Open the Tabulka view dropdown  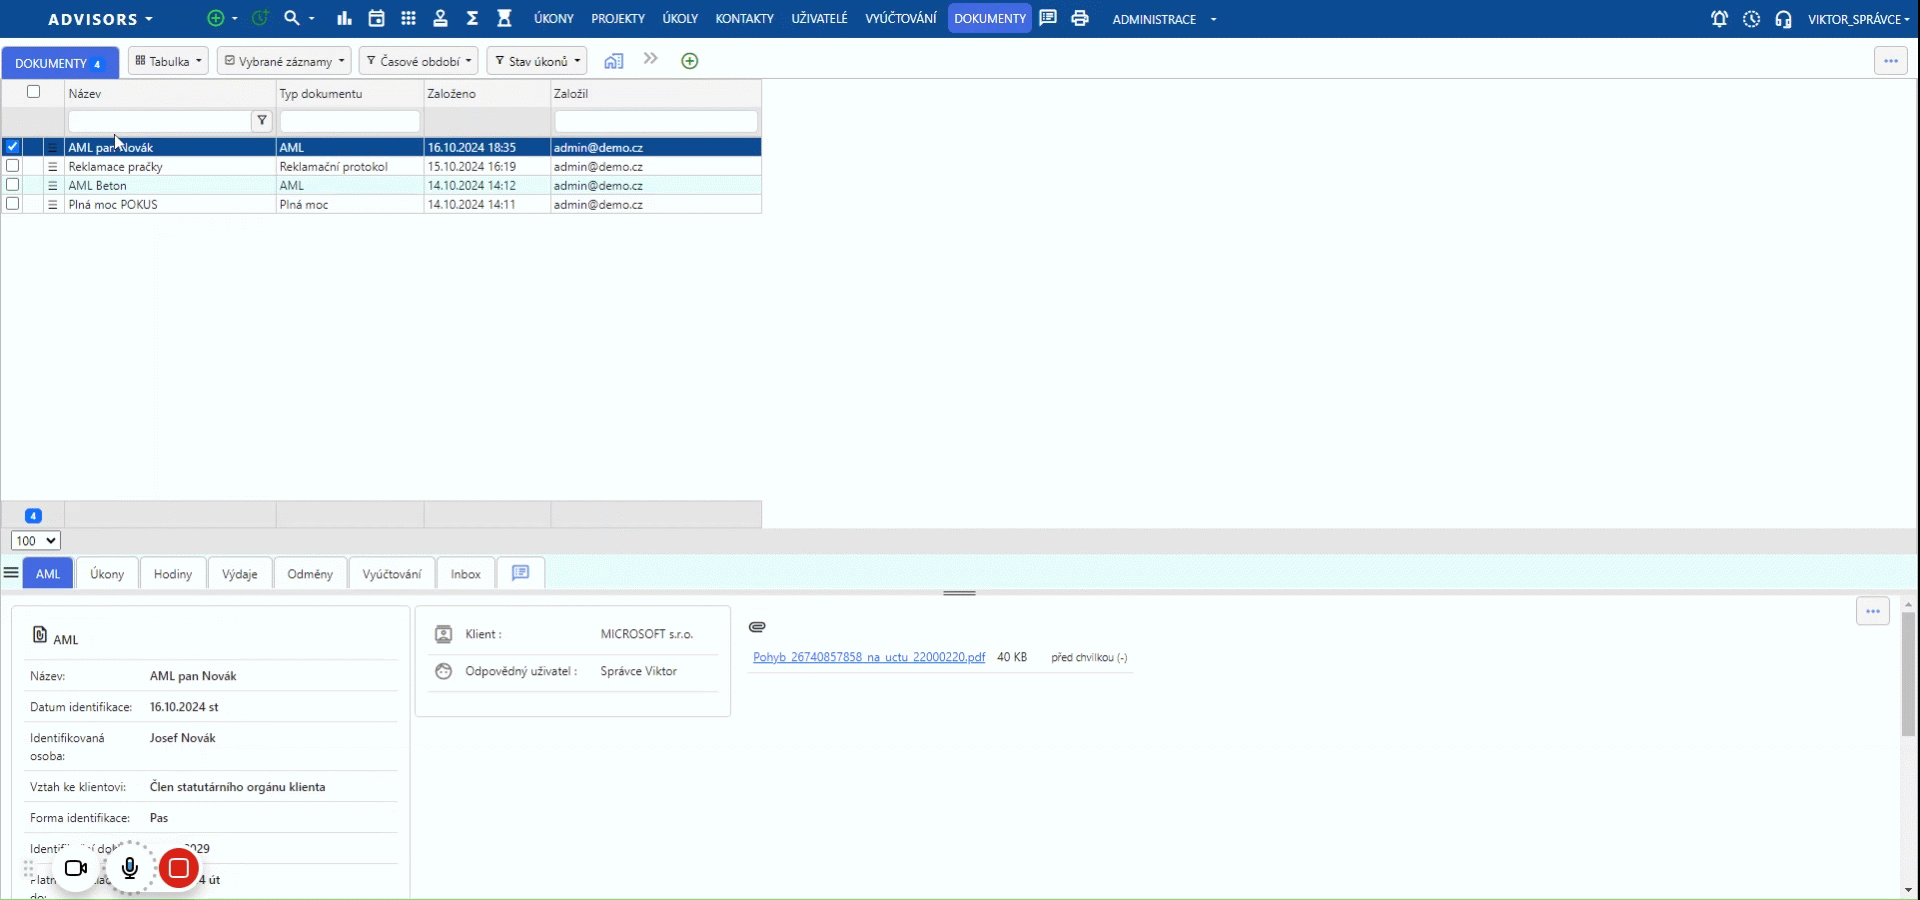(168, 61)
